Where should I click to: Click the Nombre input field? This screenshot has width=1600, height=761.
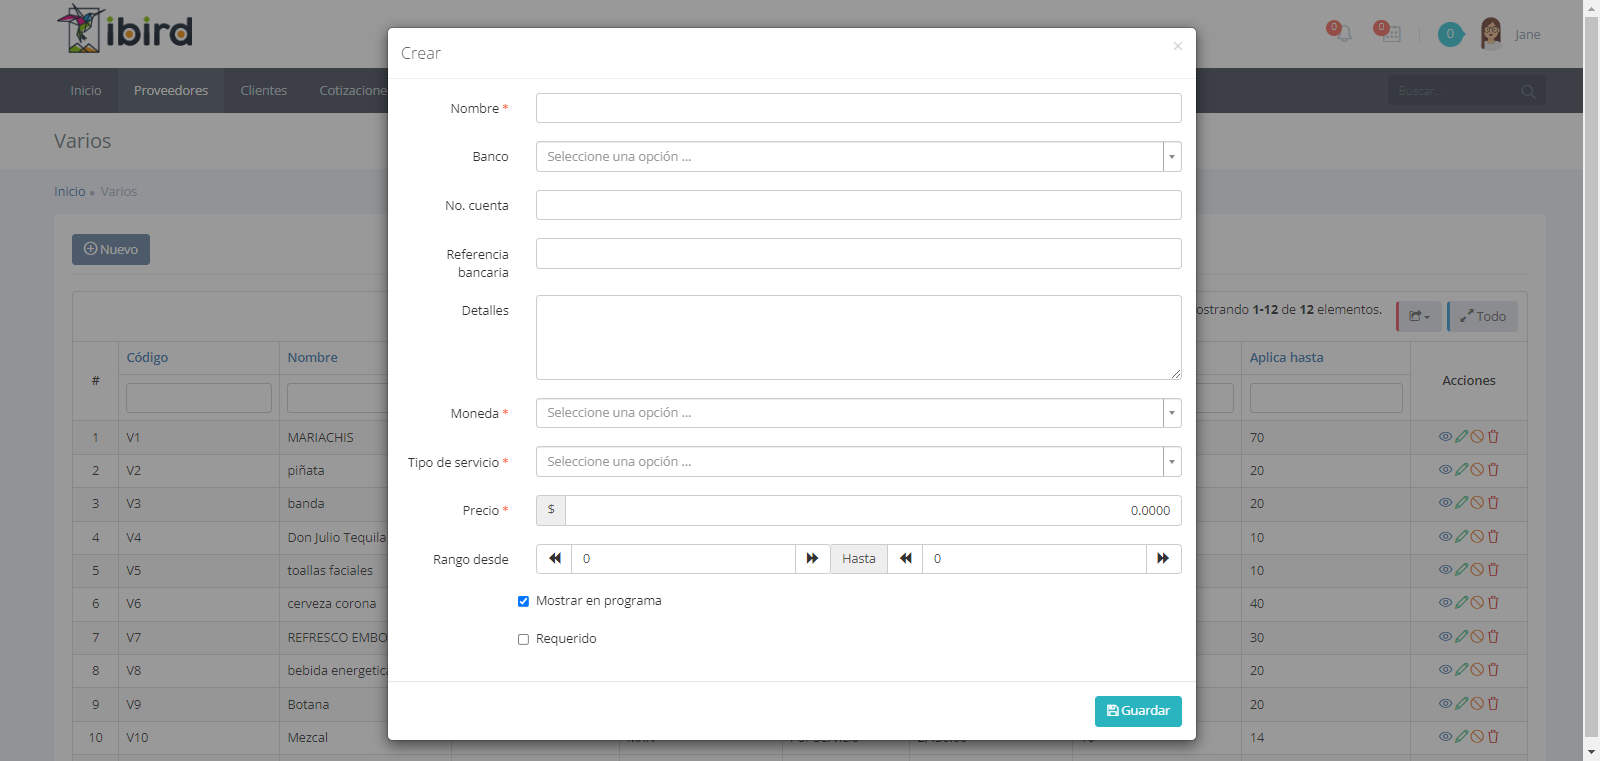tap(858, 108)
